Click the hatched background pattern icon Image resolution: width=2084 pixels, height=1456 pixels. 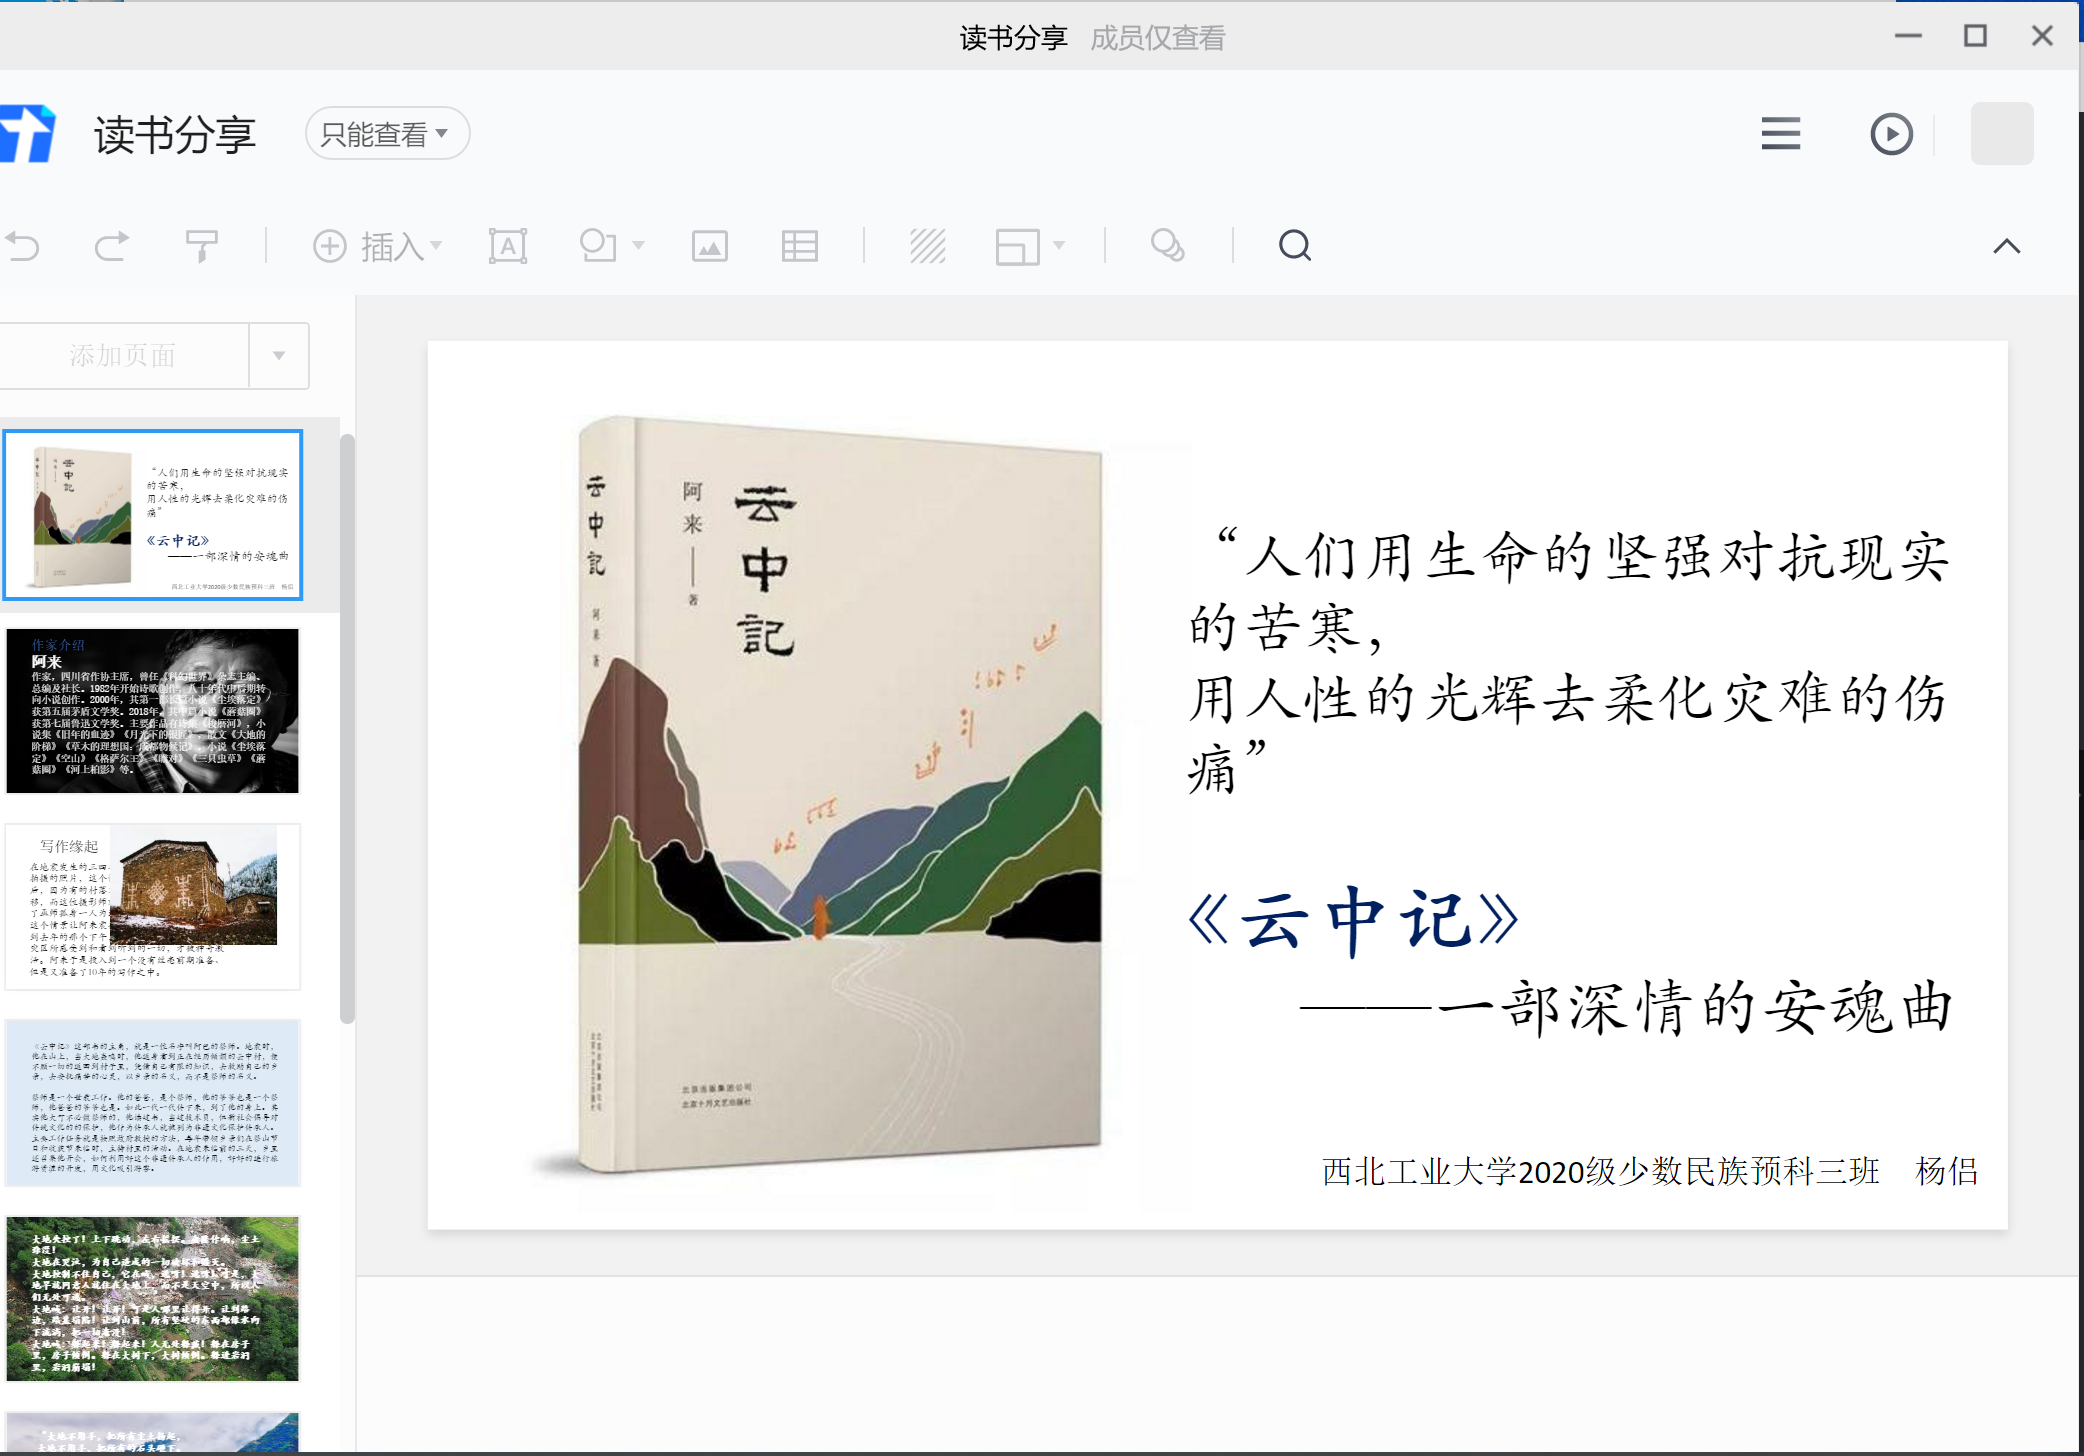point(927,246)
